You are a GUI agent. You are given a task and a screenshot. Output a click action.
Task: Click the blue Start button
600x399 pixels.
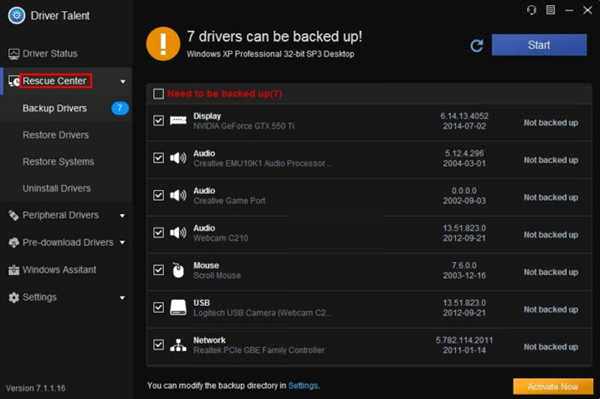[539, 45]
